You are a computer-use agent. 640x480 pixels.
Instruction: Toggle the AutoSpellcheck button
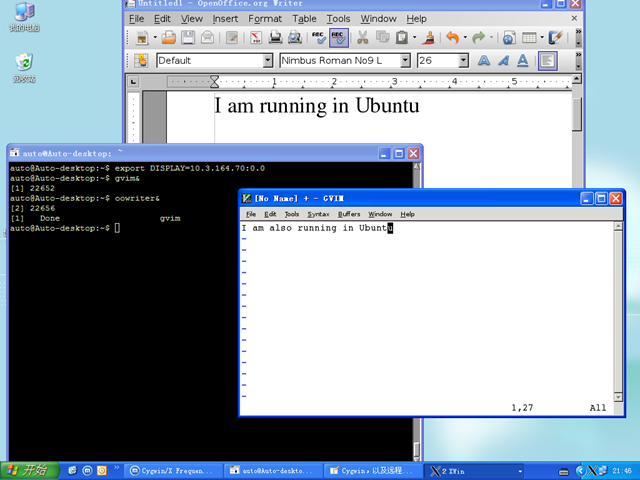339,38
